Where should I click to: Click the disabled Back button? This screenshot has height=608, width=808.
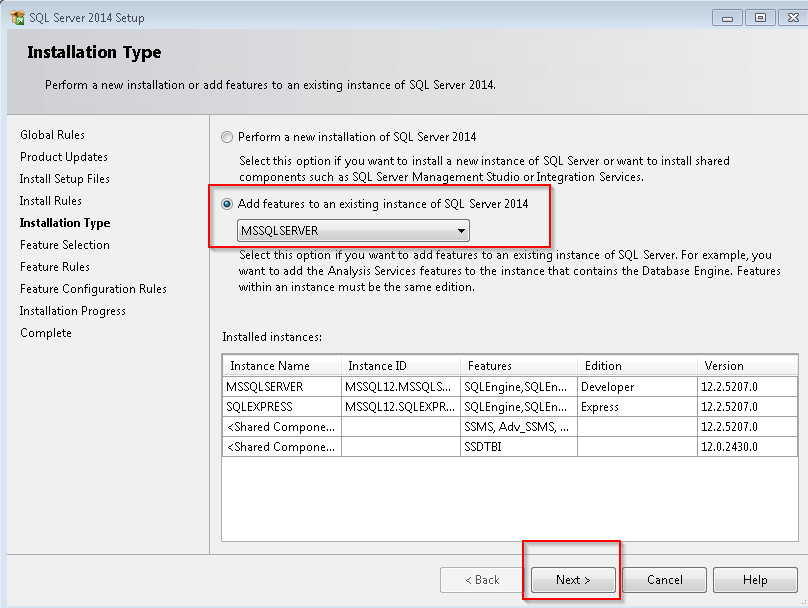tap(483, 579)
